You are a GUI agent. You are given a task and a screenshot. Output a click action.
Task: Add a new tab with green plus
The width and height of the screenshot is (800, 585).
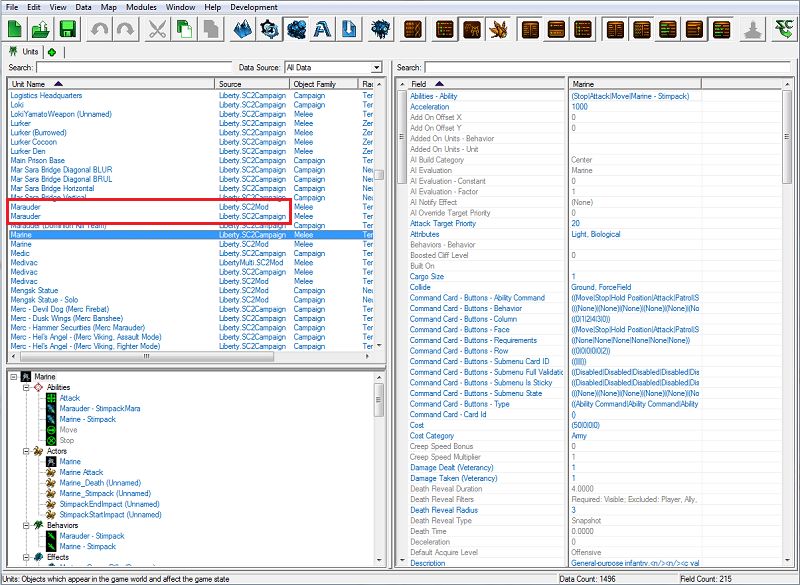coord(52,52)
